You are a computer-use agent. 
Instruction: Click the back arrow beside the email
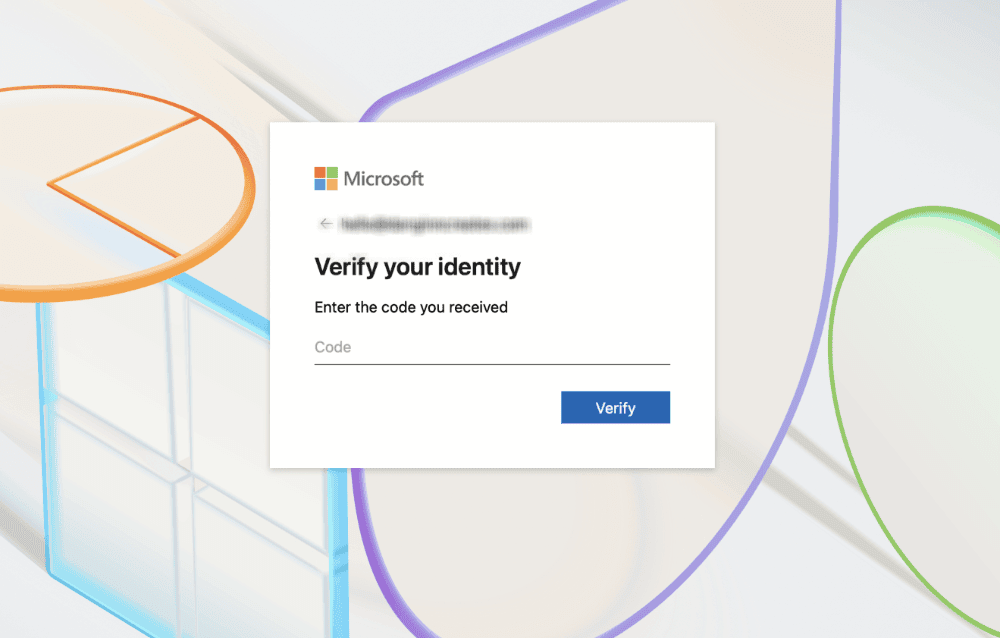(326, 223)
